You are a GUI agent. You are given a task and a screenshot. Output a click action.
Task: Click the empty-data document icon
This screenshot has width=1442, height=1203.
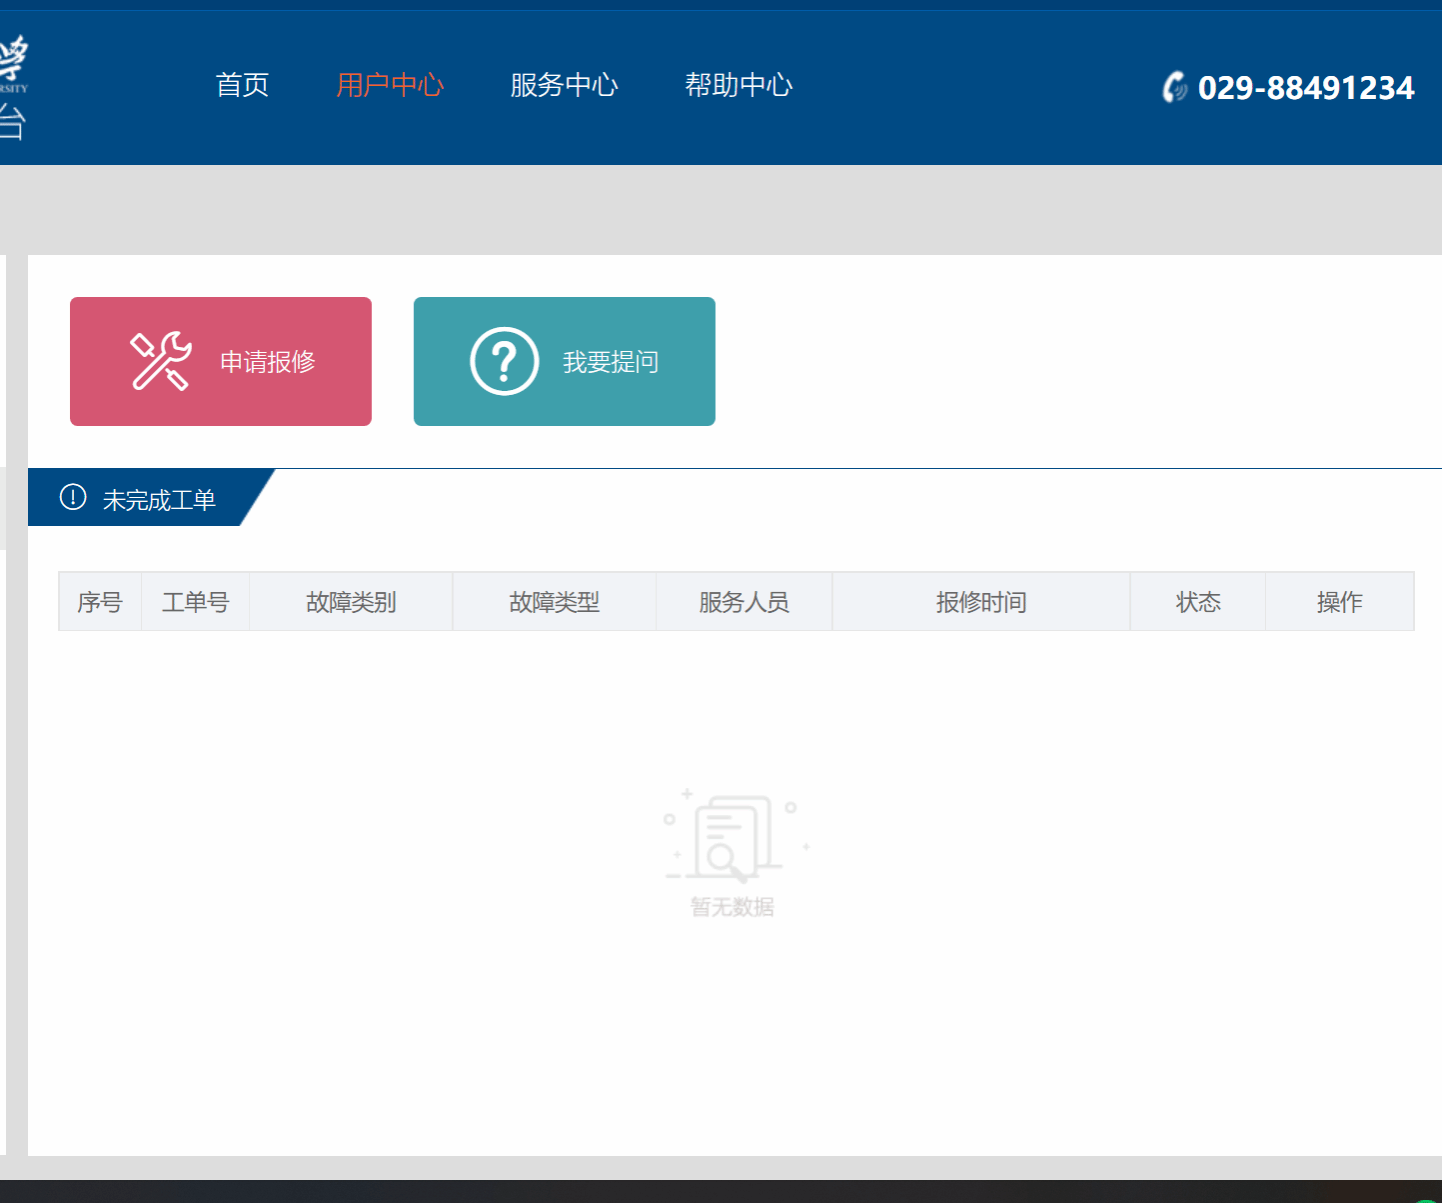click(734, 838)
